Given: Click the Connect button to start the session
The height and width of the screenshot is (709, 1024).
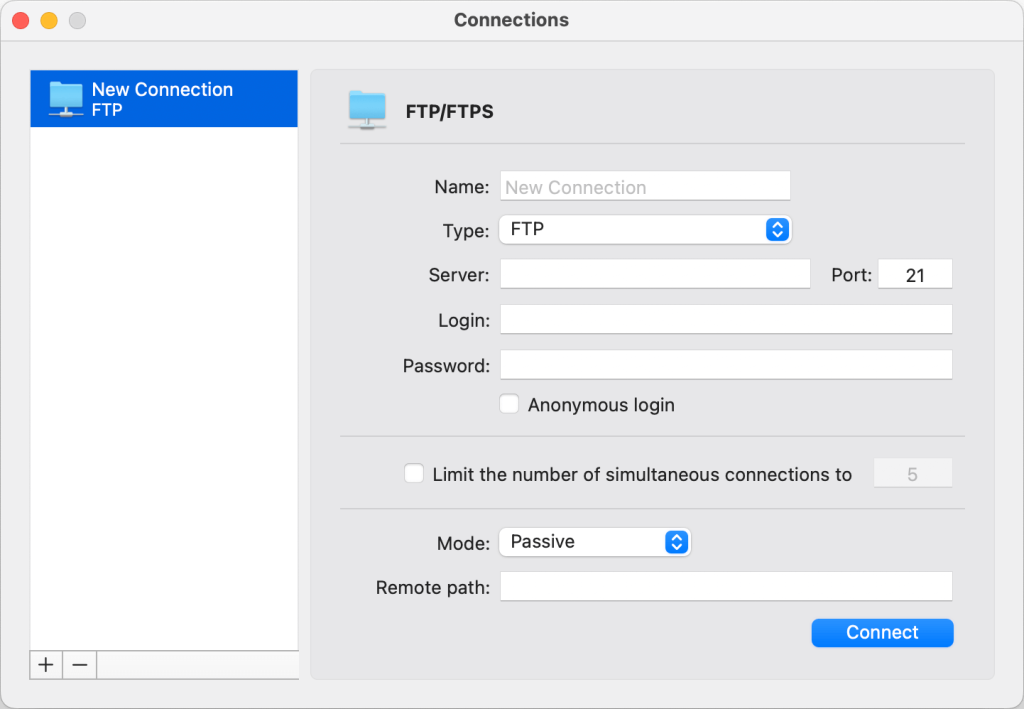Looking at the screenshot, I should (x=881, y=632).
